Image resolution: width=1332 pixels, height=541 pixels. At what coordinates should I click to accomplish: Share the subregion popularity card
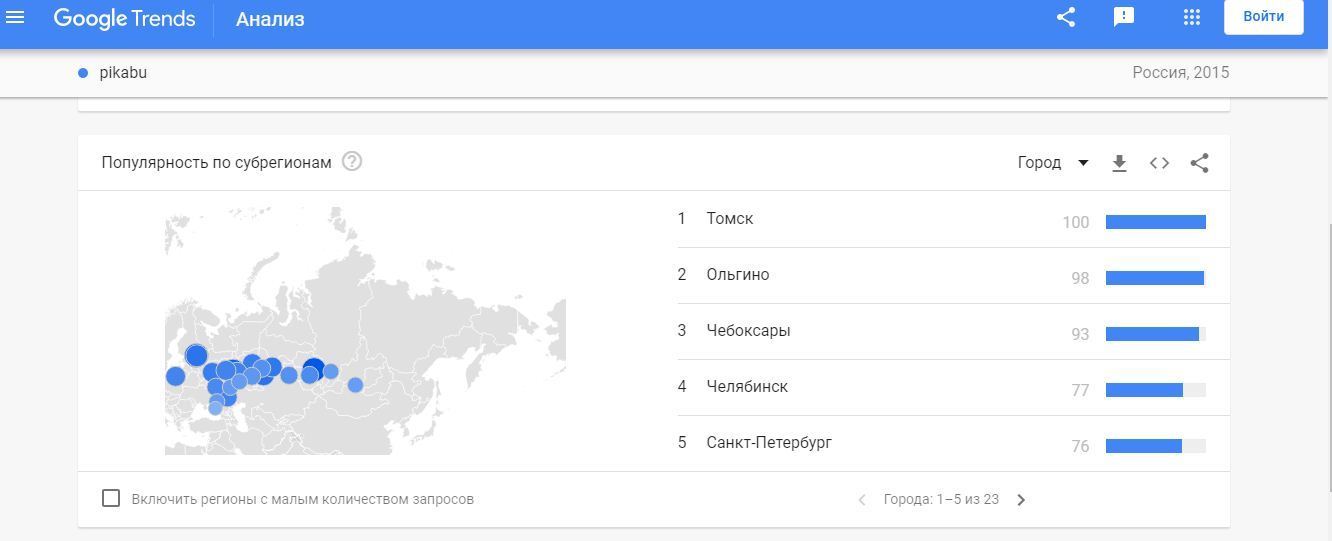1200,163
